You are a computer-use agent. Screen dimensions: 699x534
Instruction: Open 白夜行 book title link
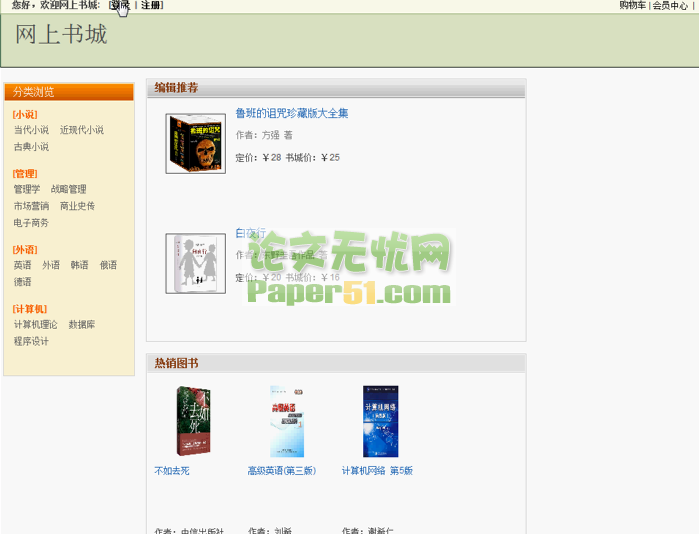click(x=251, y=233)
